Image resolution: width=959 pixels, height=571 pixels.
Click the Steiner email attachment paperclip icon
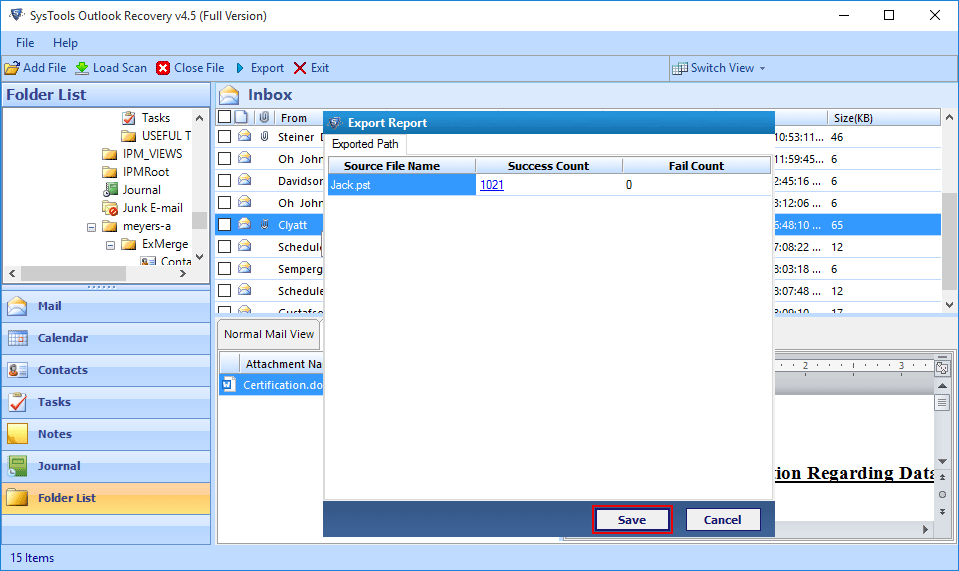264,136
